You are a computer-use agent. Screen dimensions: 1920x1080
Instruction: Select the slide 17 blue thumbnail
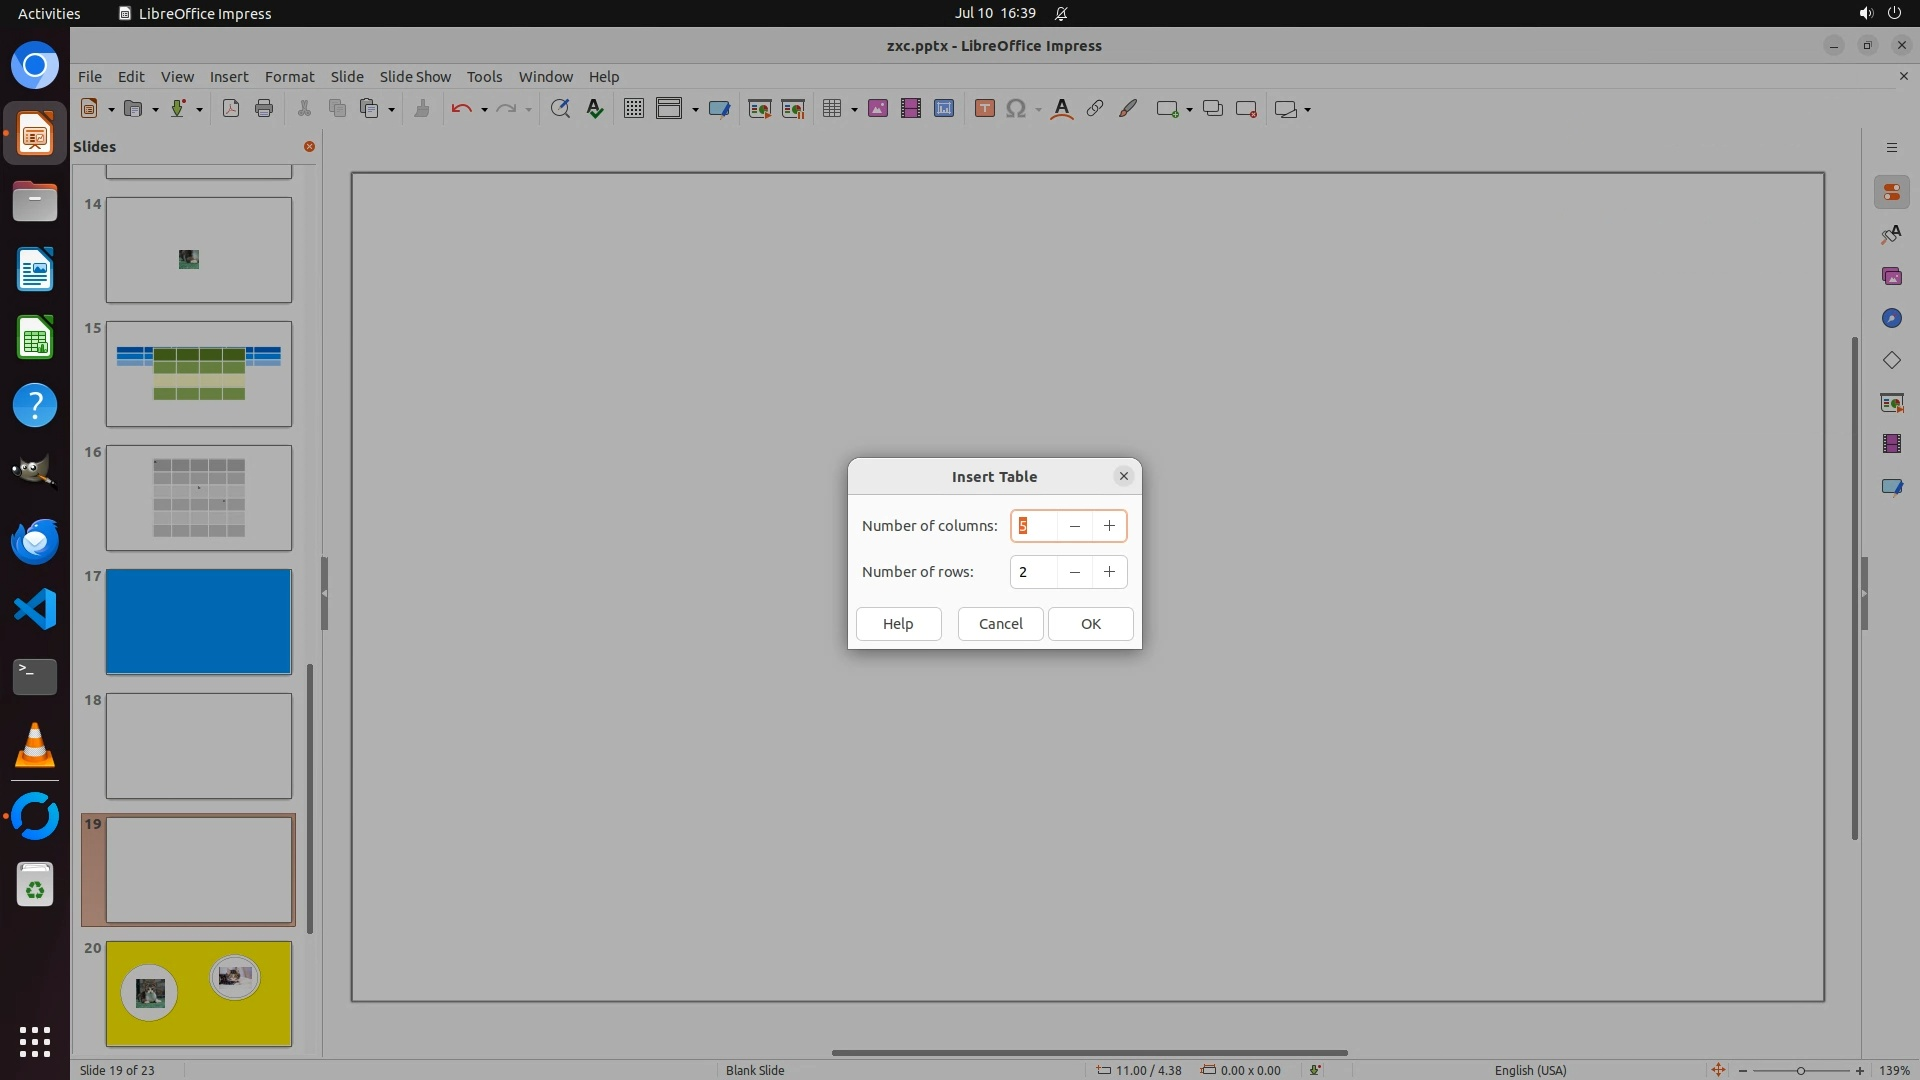click(199, 621)
